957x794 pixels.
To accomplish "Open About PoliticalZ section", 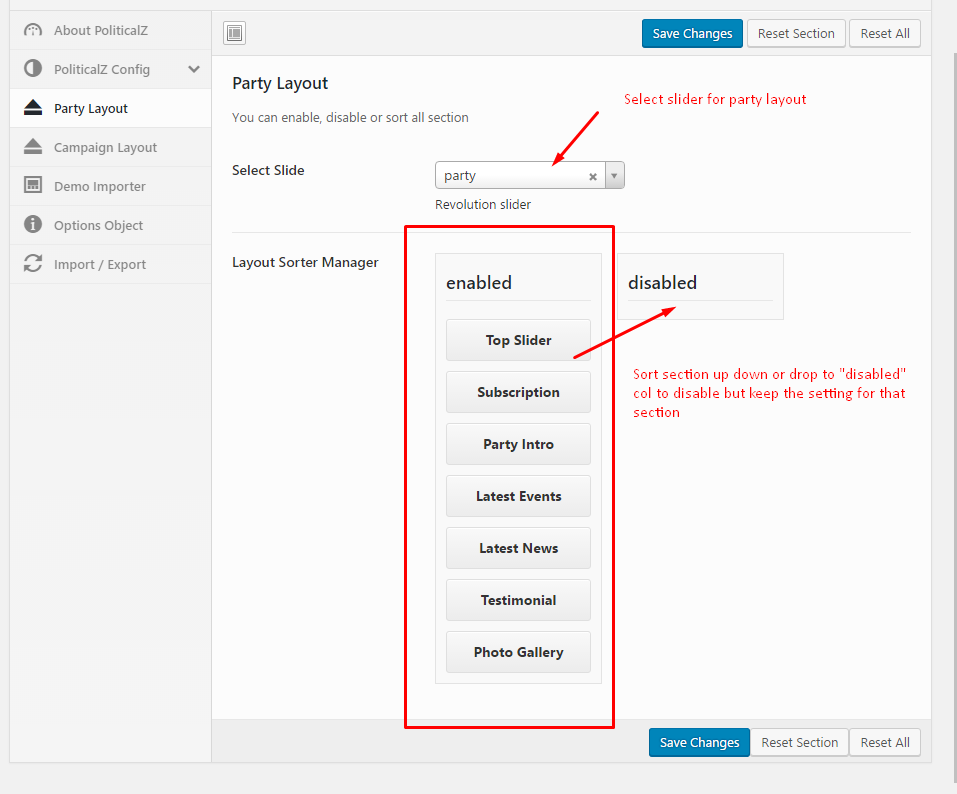I will click(110, 30).
